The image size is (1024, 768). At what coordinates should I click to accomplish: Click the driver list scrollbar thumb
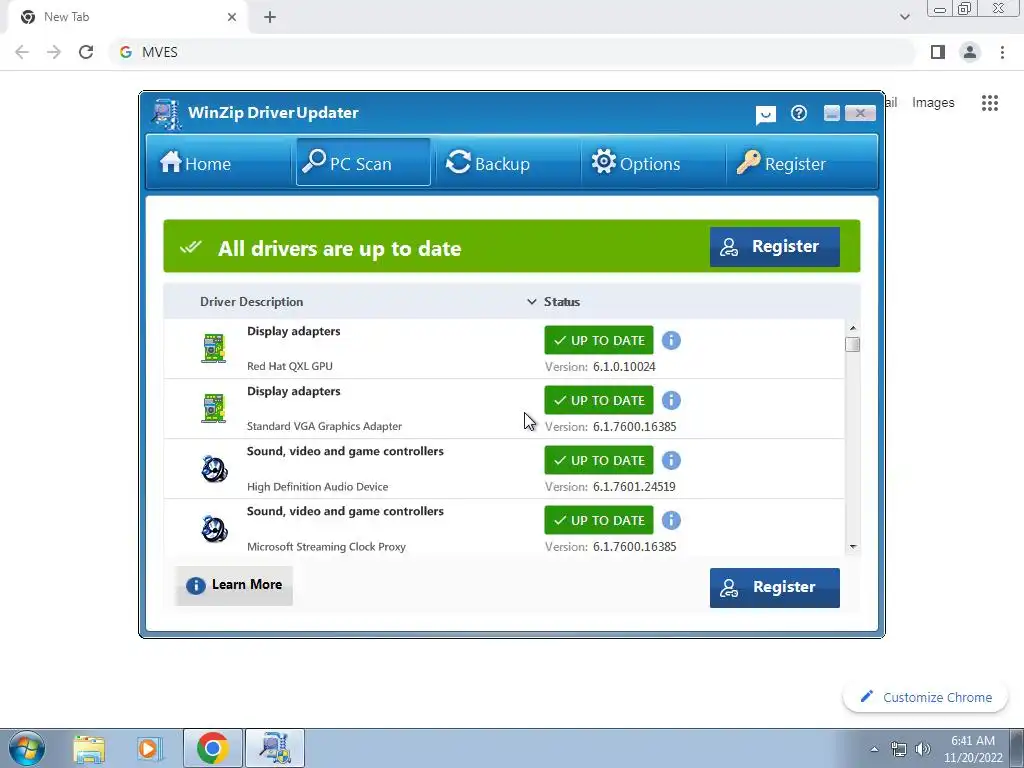tap(852, 344)
